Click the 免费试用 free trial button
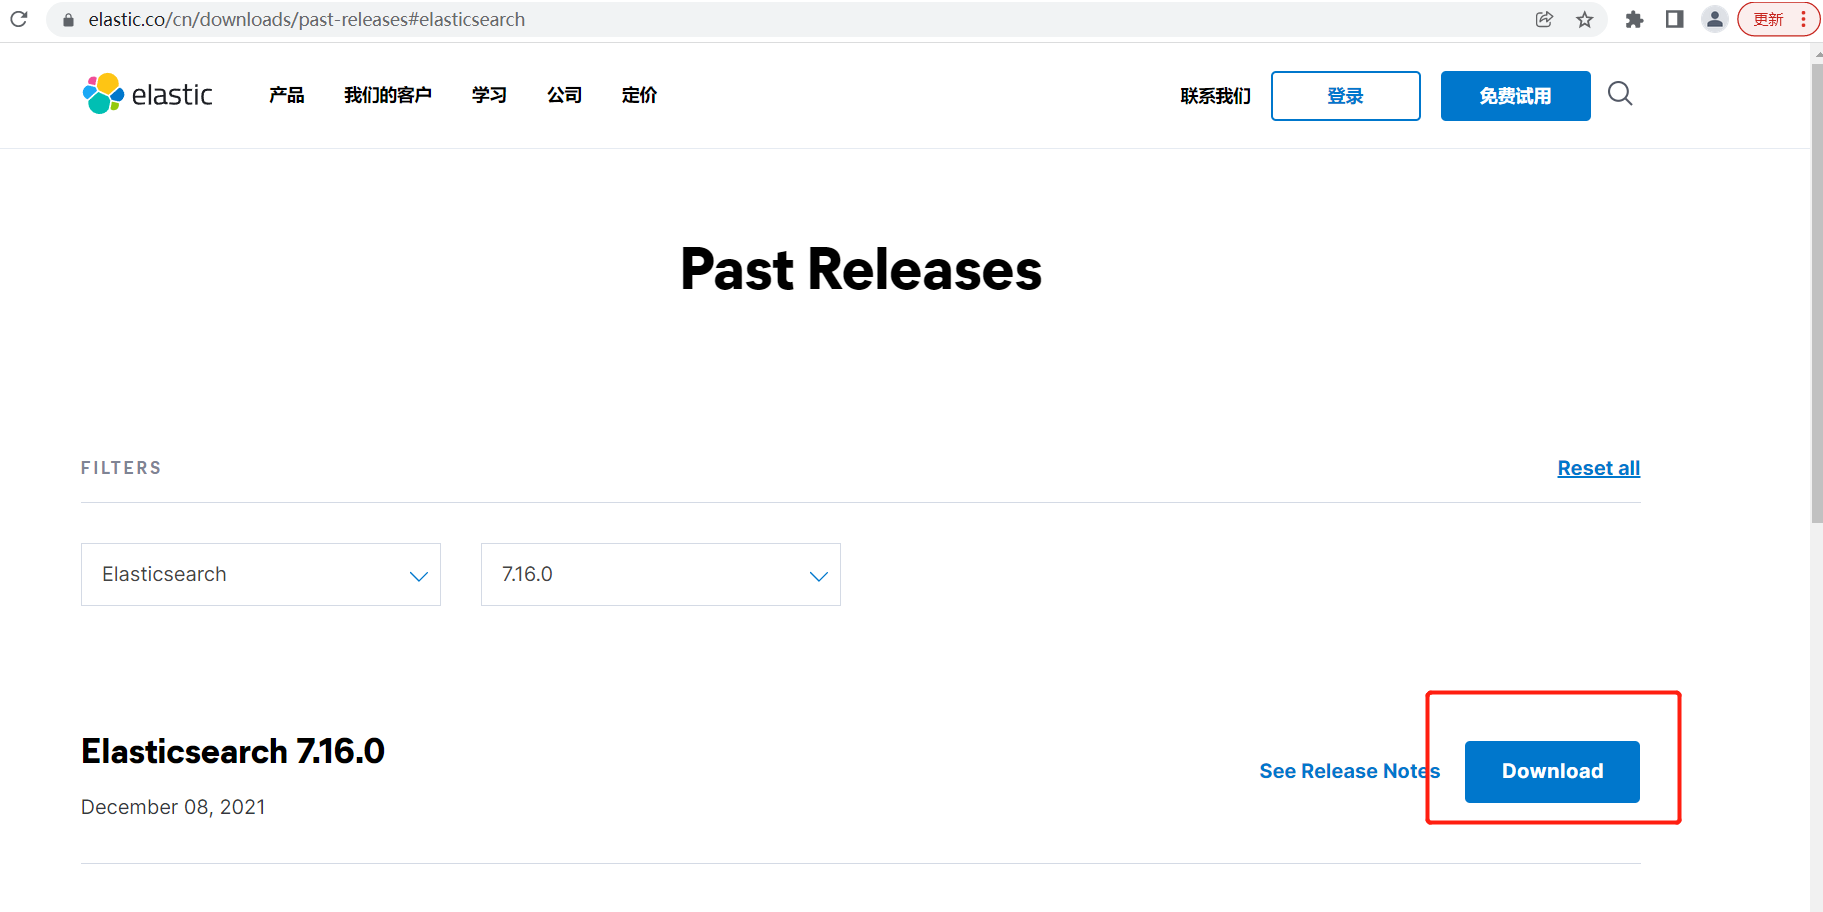This screenshot has height=912, width=1823. 1515,96
